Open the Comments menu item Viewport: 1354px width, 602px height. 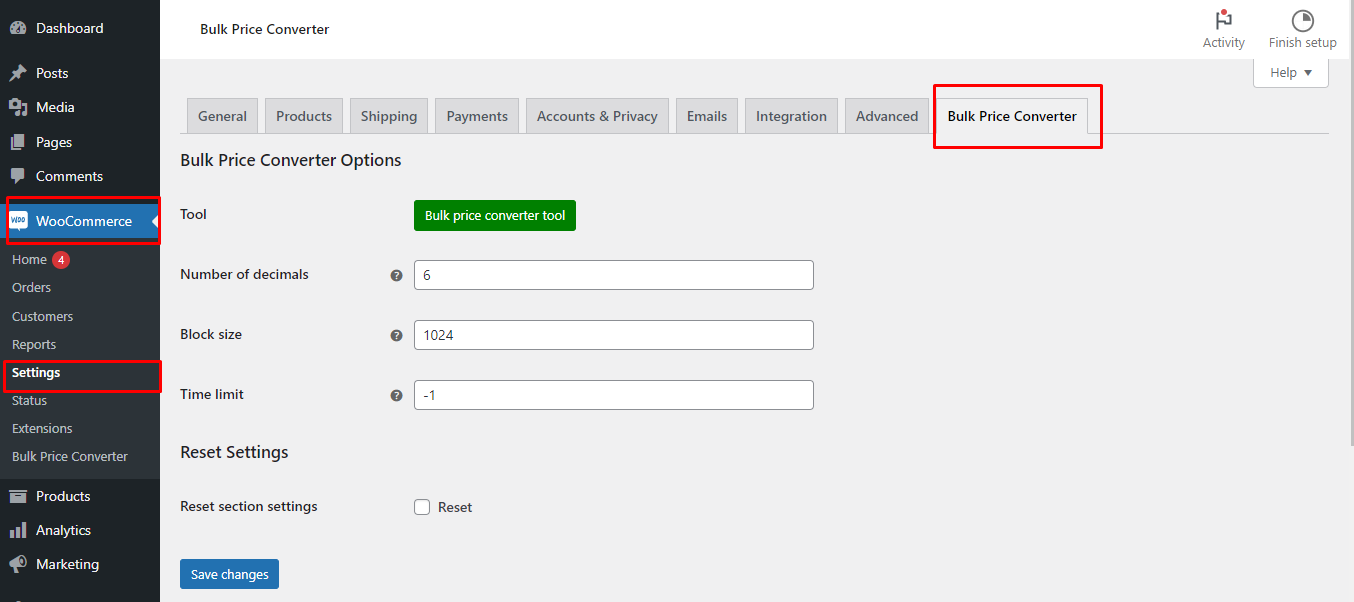coord(80,176)
